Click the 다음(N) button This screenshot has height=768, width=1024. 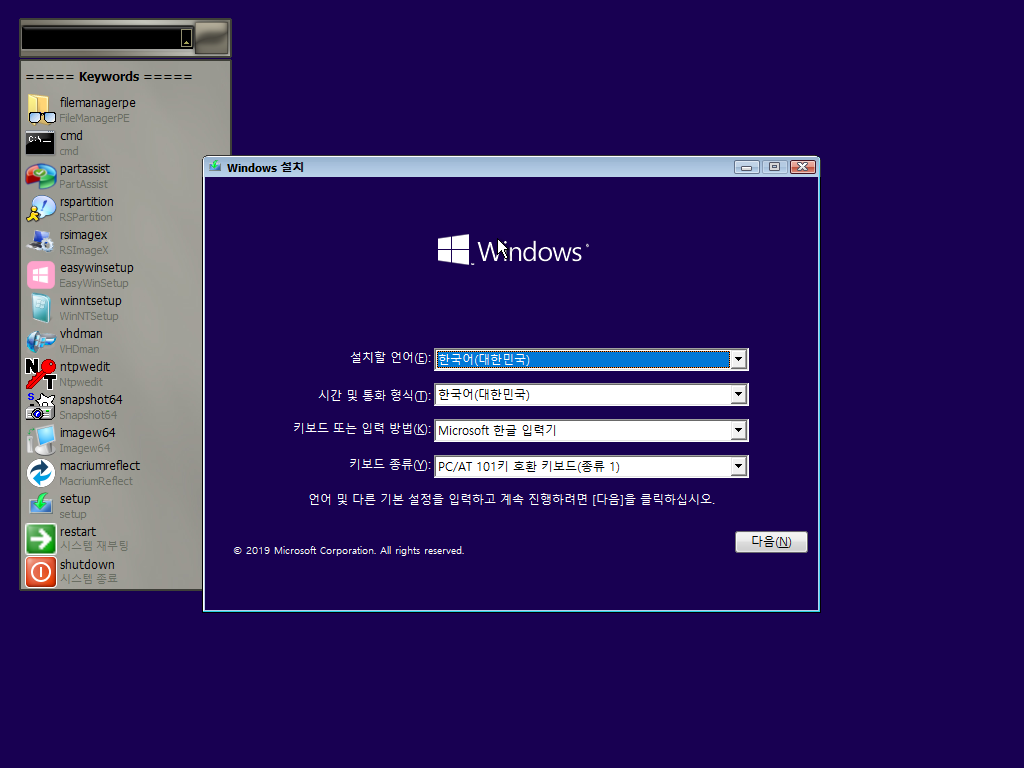tap(771, 541)
